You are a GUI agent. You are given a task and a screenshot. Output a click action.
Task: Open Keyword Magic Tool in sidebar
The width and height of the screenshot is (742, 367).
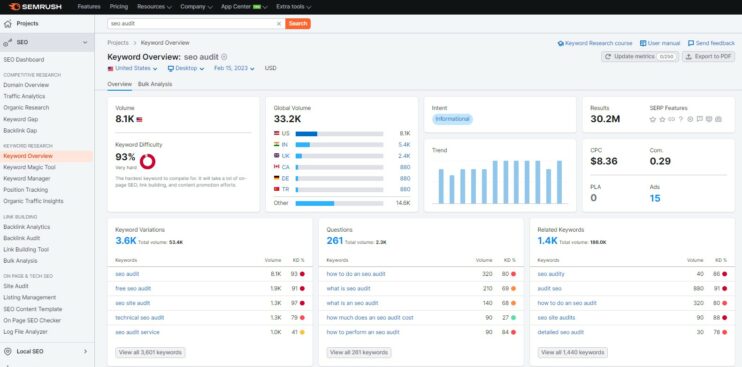tap(29, 167)
